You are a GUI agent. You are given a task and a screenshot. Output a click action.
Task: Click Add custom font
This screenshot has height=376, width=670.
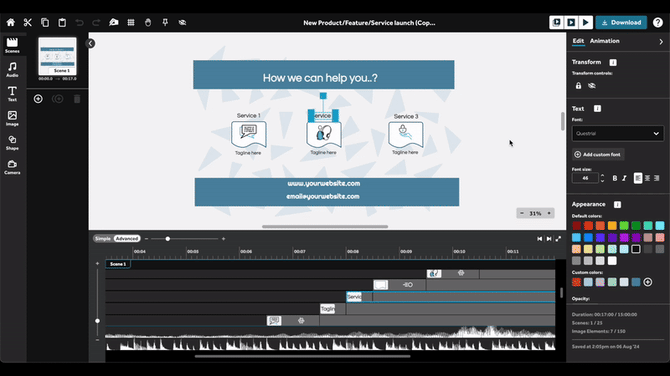[598, 154]
